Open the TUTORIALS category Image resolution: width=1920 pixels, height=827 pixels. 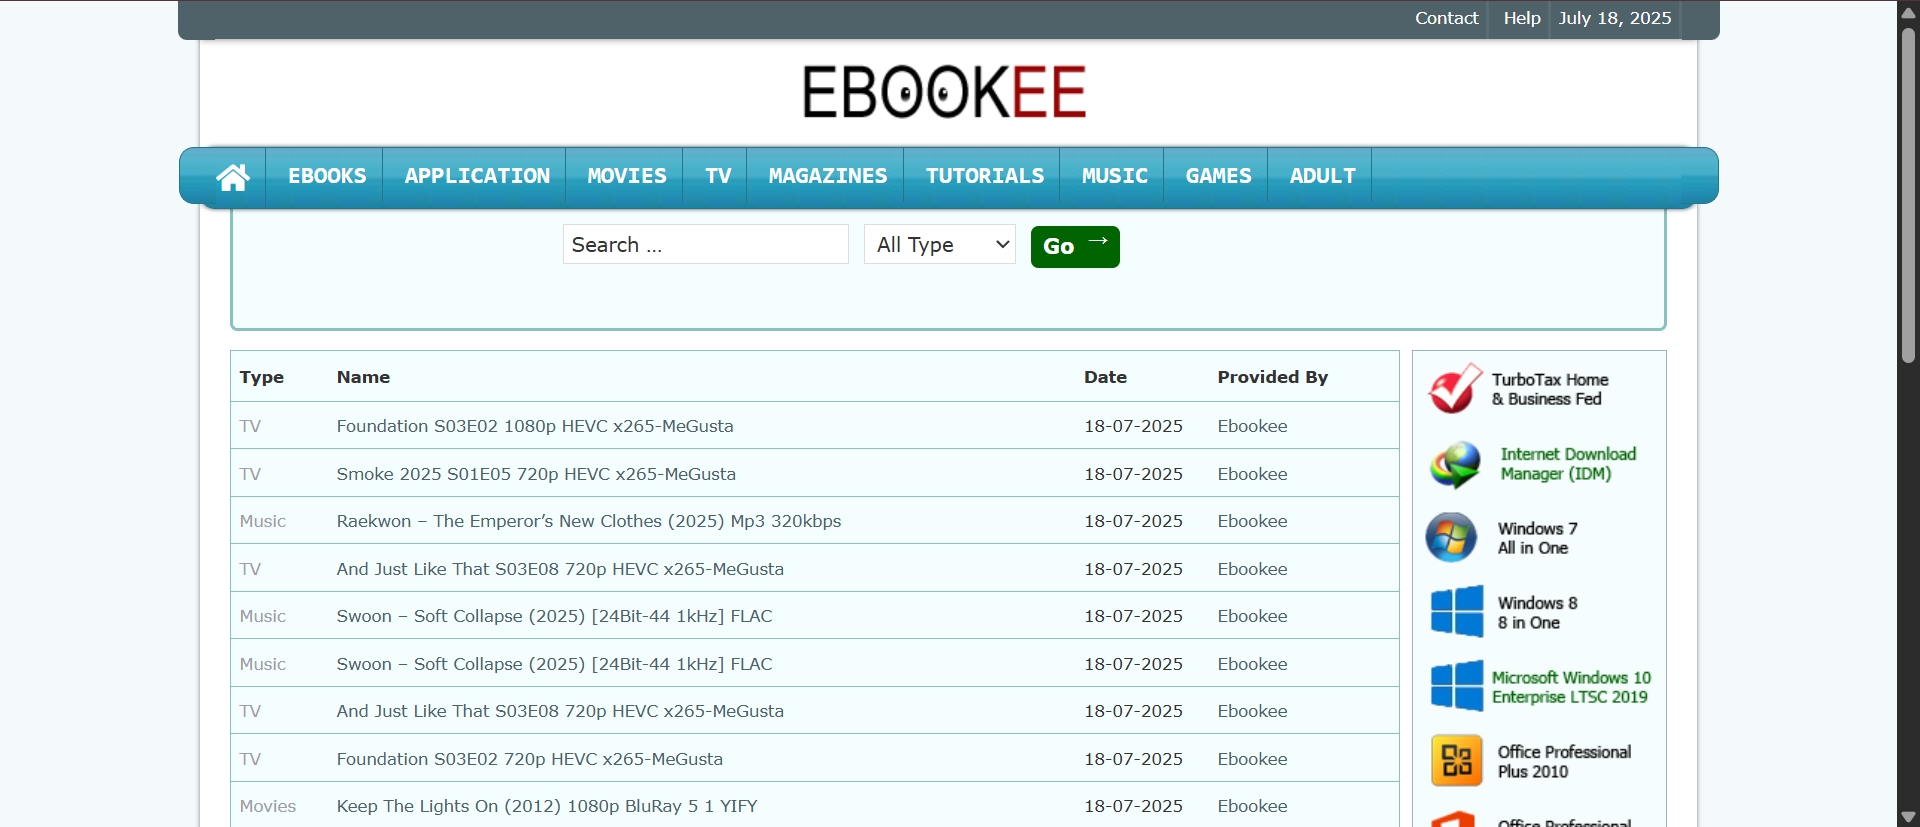pyautogui.click(x=985, y=176)
